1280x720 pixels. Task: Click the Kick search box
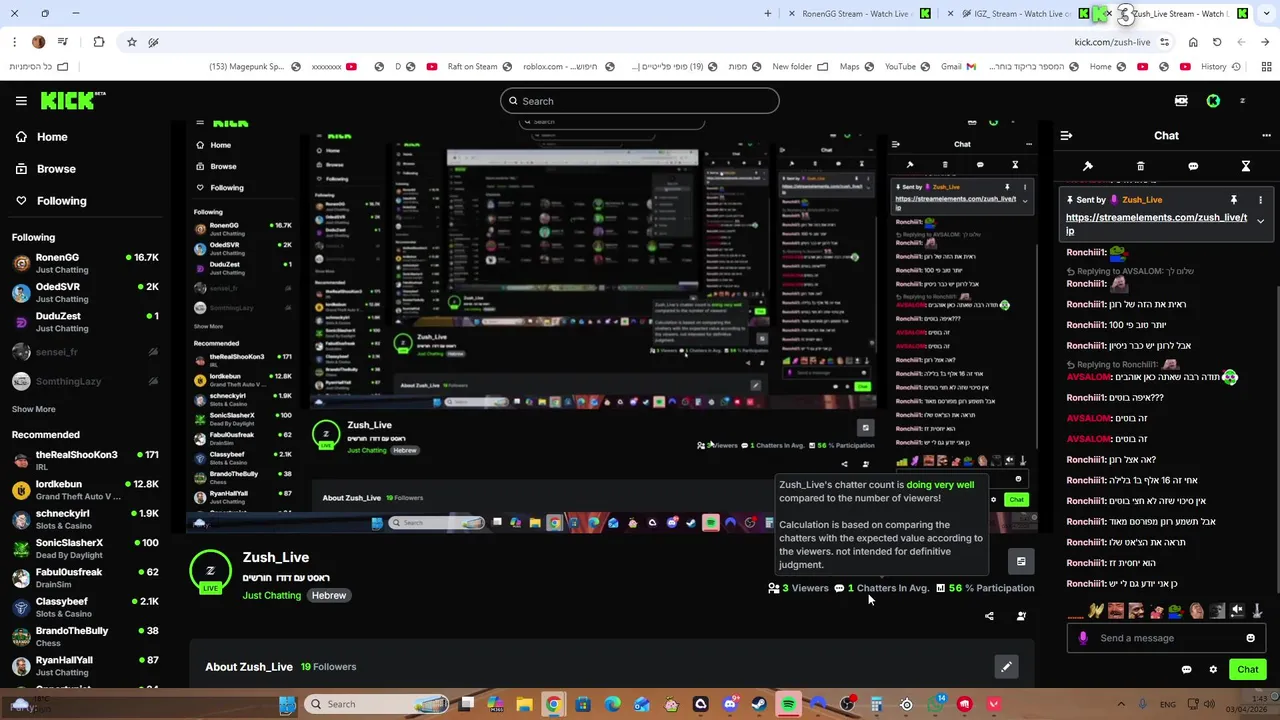pos(639,101)
